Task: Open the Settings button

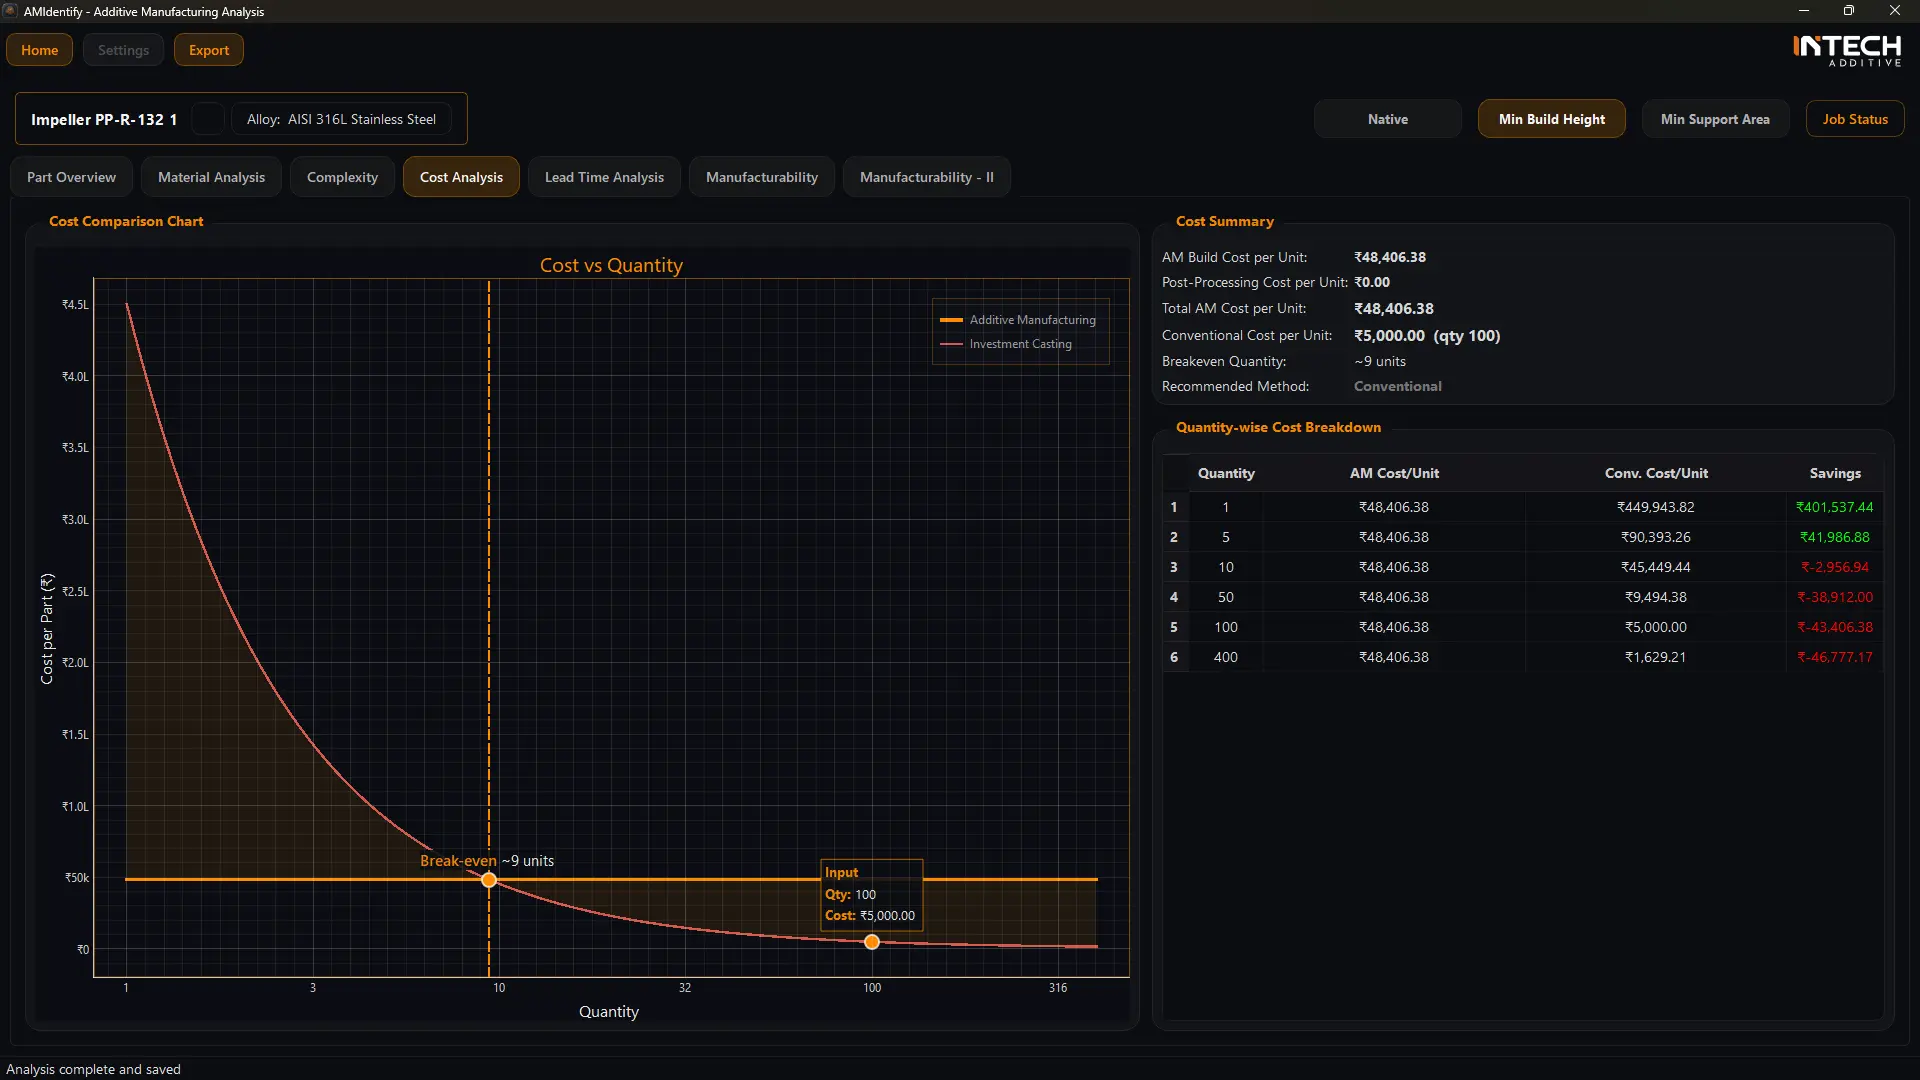Action: coord(123,50)
